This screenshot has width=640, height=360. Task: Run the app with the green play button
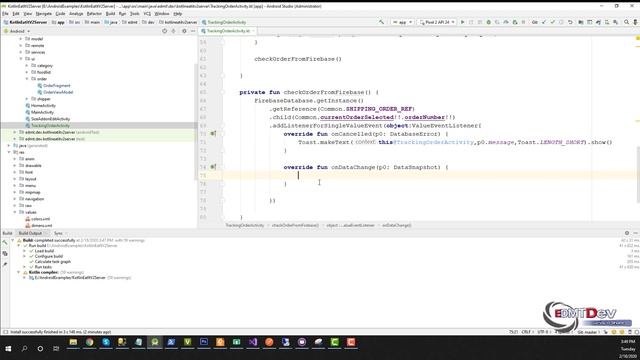[x=462, y=22]
